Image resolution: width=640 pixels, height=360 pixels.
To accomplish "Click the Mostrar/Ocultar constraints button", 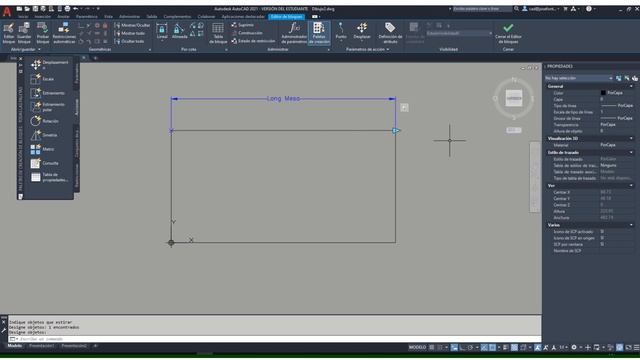I will tap(132, 25).
